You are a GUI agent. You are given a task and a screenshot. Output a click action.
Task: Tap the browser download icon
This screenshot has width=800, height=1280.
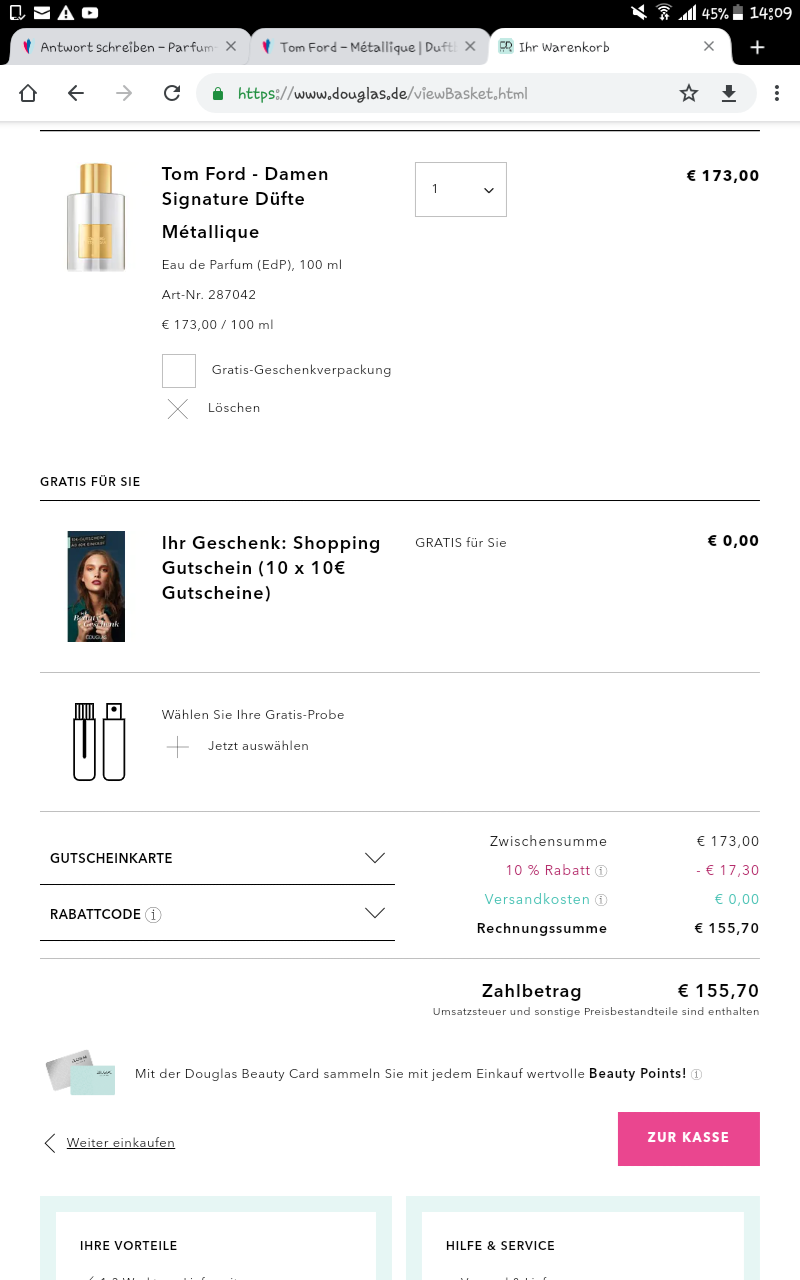click(729, 93)
